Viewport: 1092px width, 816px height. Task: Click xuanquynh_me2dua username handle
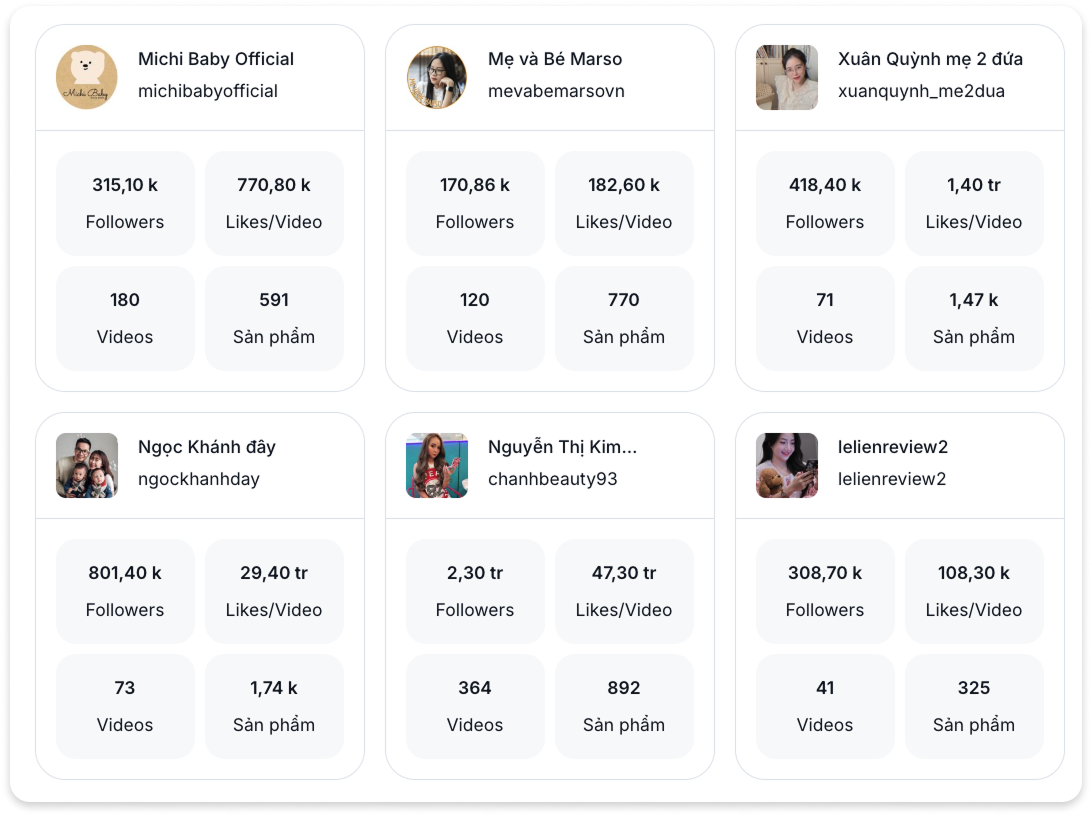pyautogui.click(x=921, y=91)
